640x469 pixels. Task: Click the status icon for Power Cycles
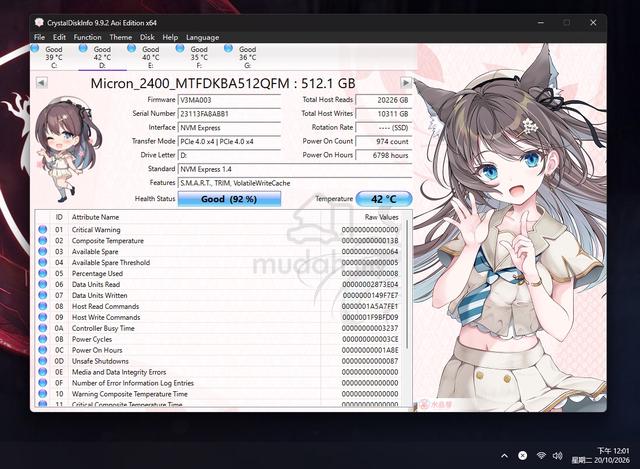click(x=42, y=339)
